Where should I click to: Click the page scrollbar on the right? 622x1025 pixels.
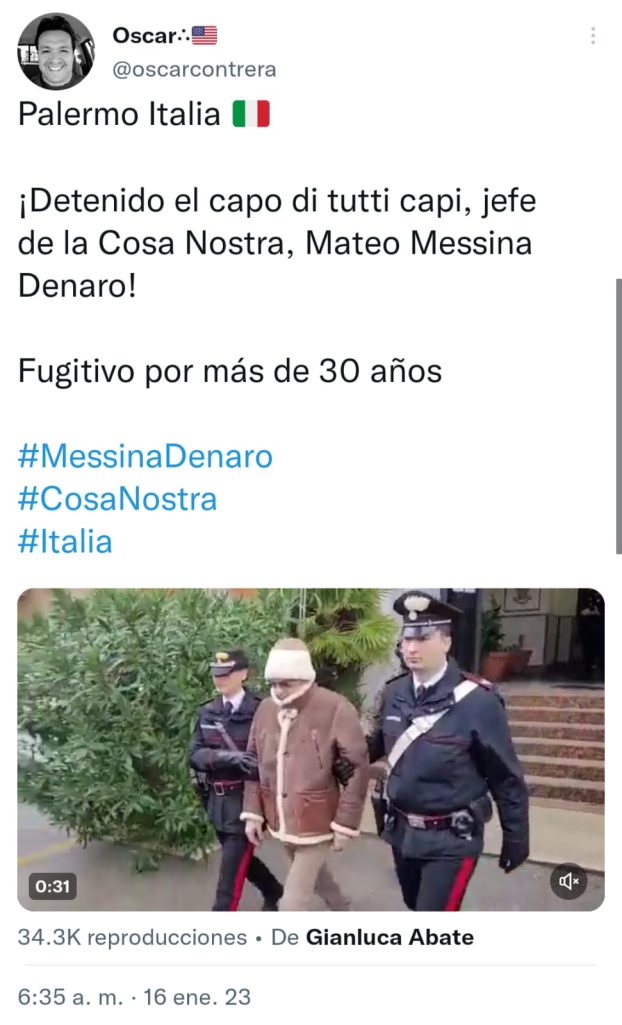pyautogui.click(x=618, y=416)
